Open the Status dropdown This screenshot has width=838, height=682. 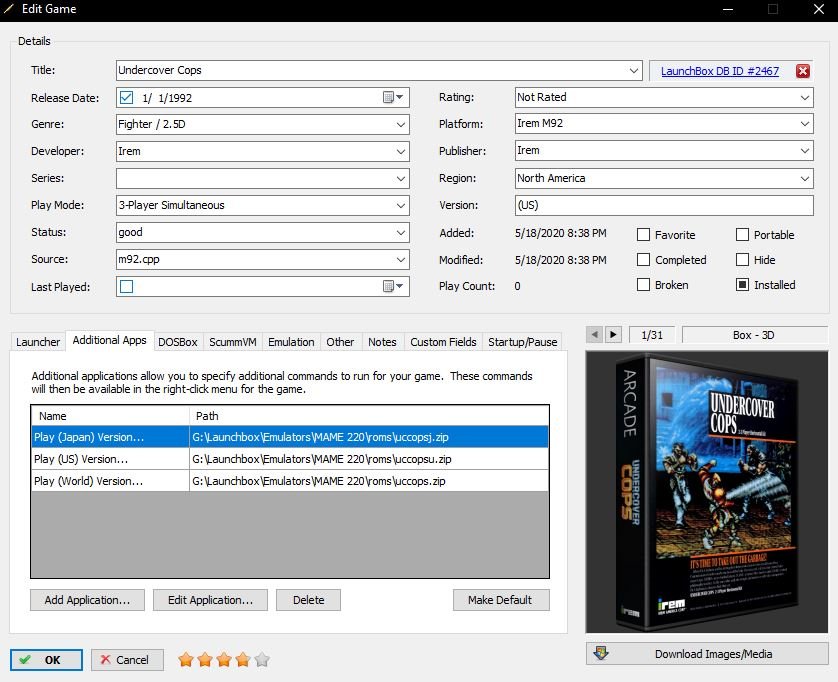[x=401, y=232]
